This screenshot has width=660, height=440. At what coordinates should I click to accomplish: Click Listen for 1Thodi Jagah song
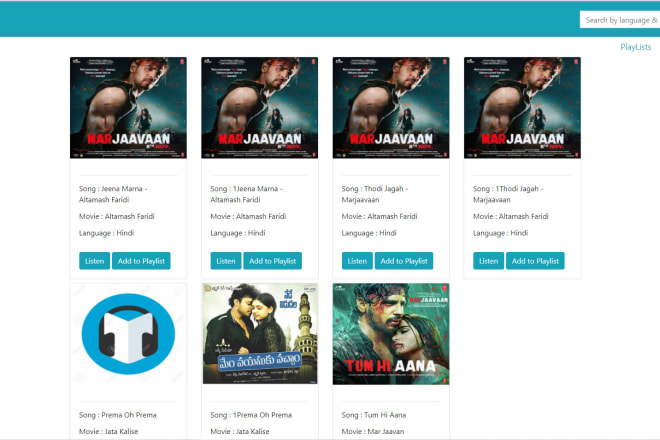pyautogui.click(x=488, y=261)
